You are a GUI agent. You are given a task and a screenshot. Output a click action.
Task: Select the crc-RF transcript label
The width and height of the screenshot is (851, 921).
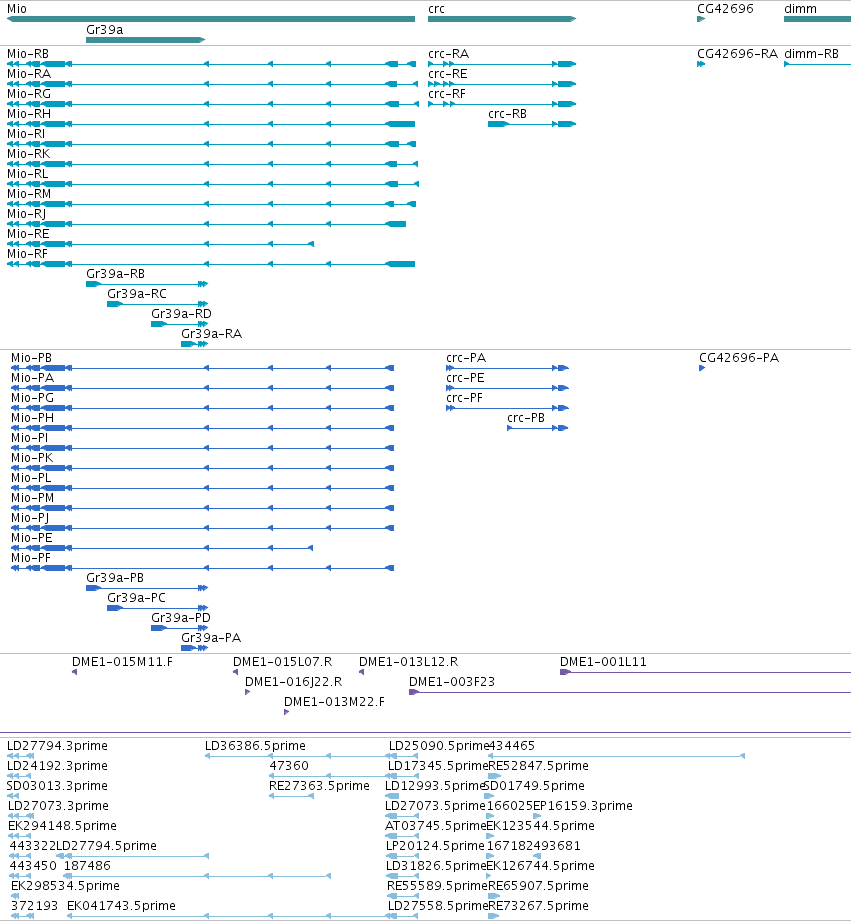click(x=447, y=94)
